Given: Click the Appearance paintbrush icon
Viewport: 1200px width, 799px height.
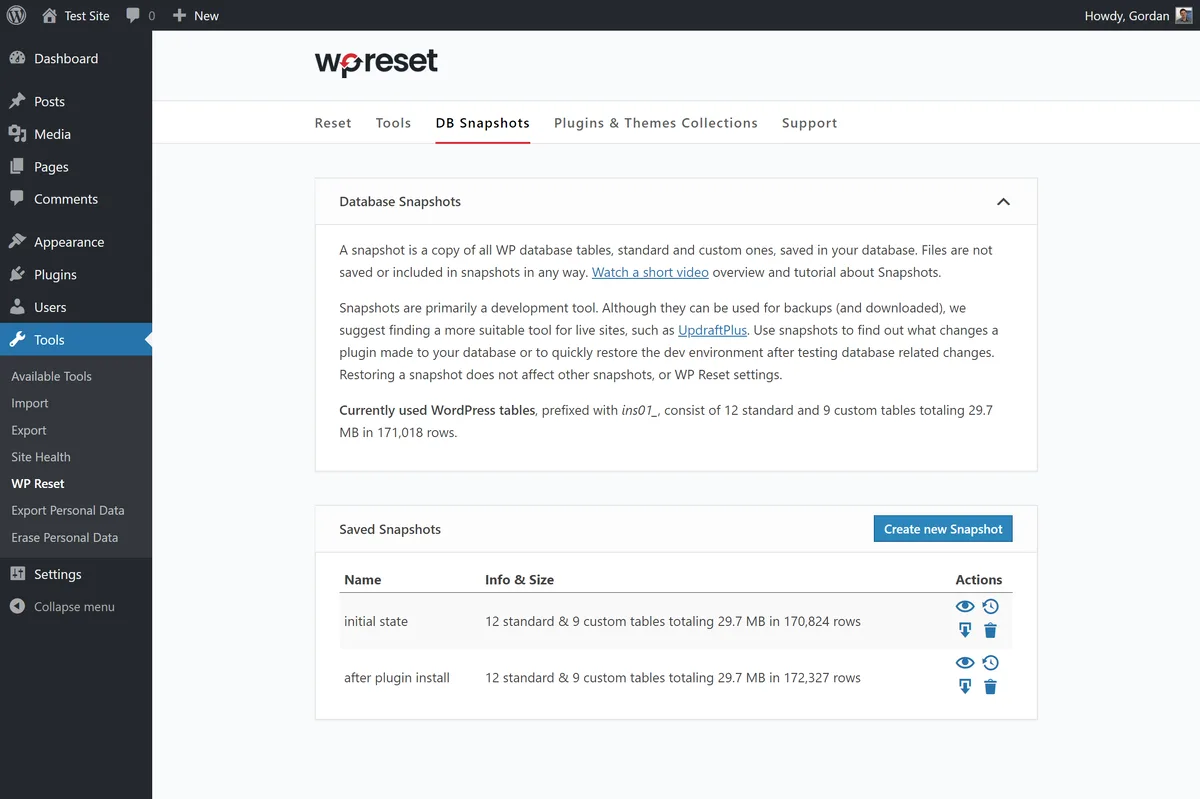Looking at the screenshot, I should pyautogui.click(x=17, y=241).
